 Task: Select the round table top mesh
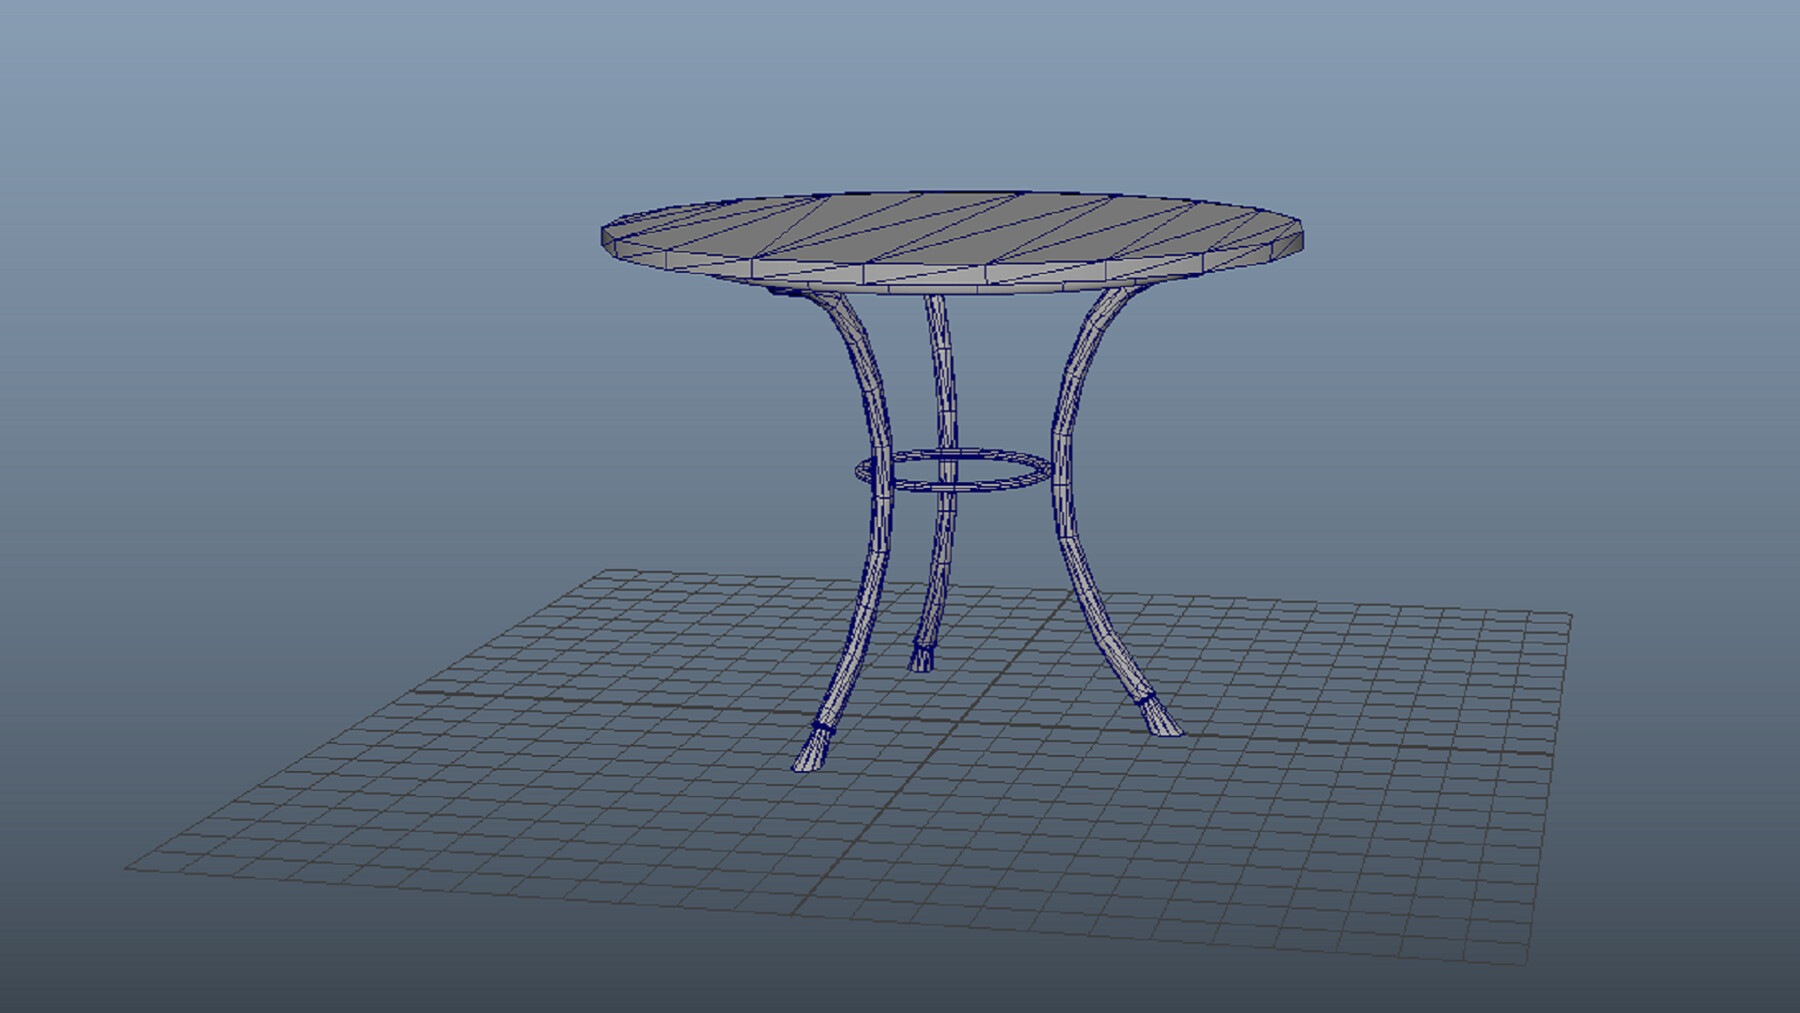point(950,230)
